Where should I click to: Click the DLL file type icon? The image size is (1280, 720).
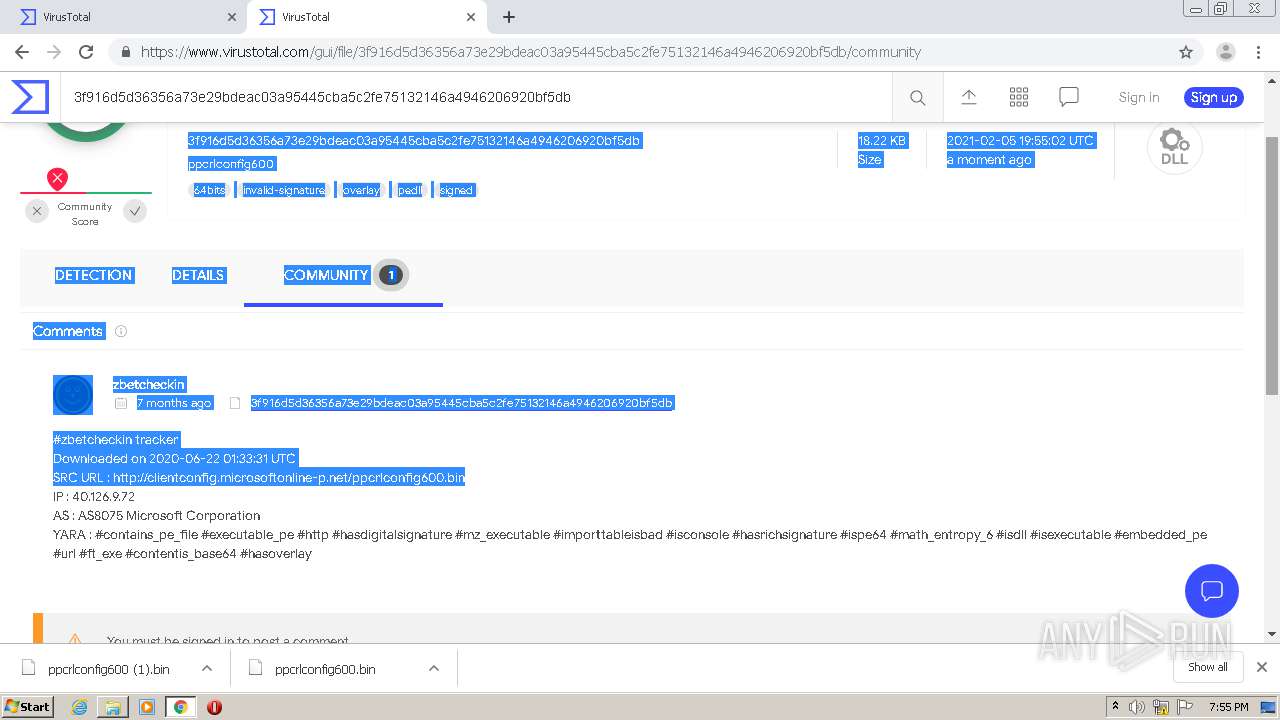1174,146
